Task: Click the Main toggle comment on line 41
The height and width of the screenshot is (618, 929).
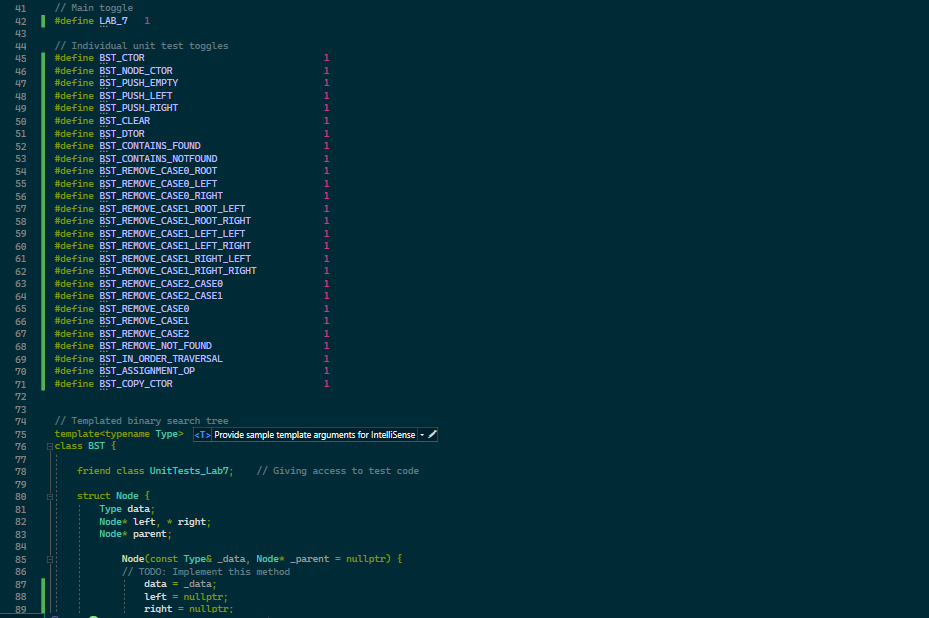Action: 95,7
